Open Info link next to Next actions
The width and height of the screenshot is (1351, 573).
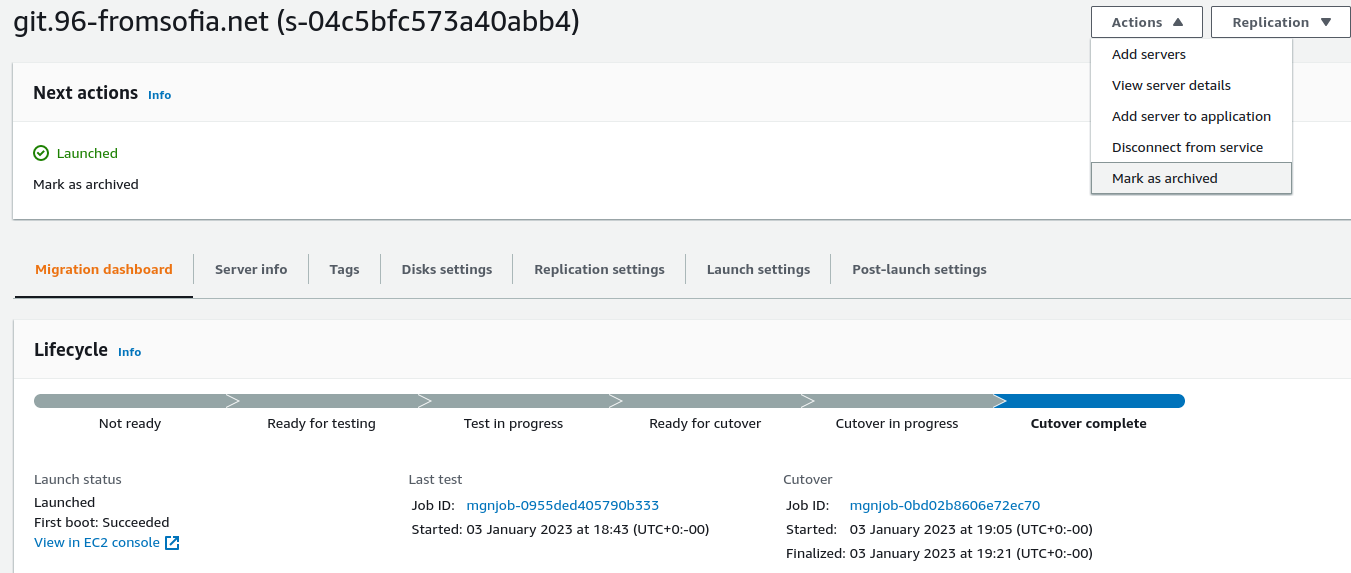click(159, 95)
